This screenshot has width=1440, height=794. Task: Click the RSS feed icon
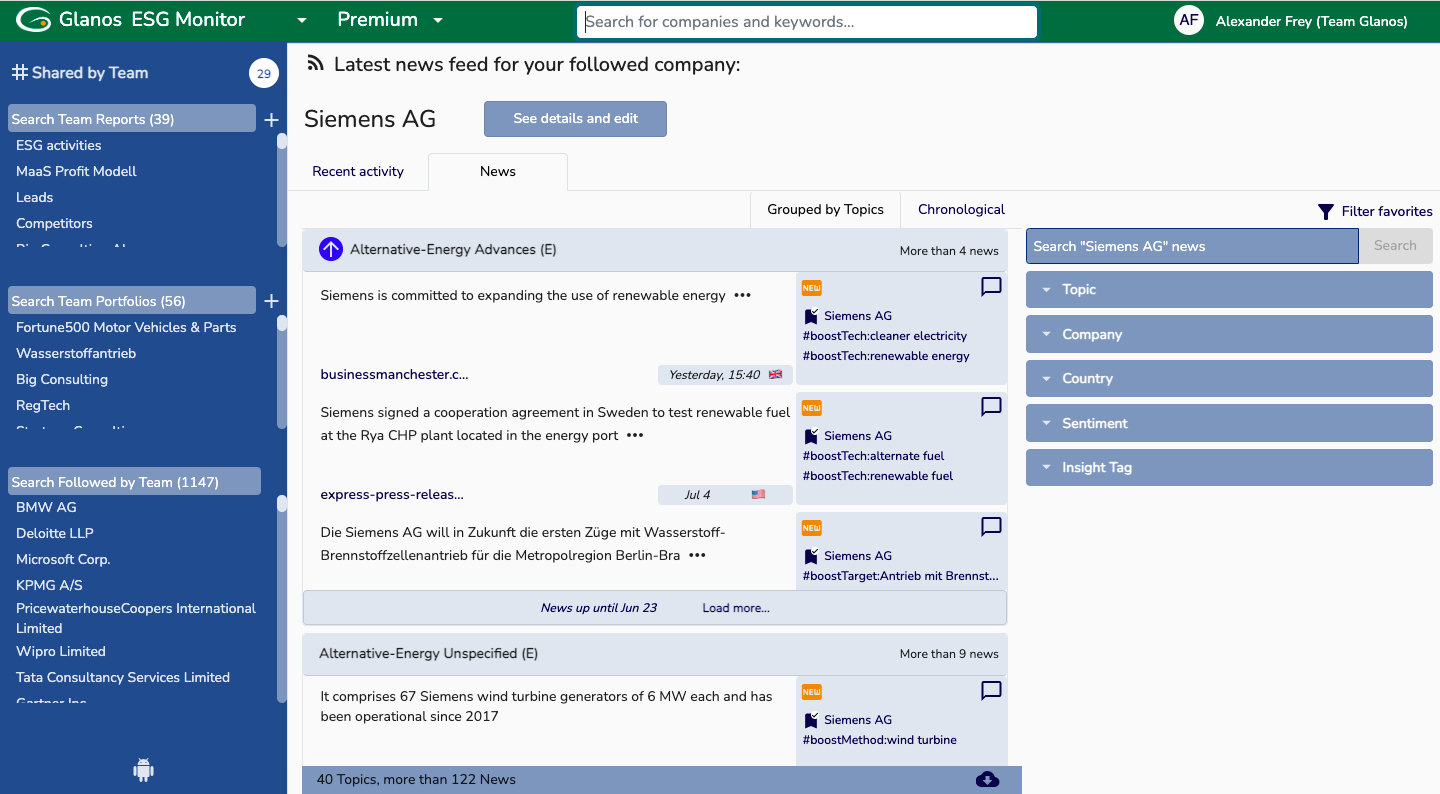(316, 64)
